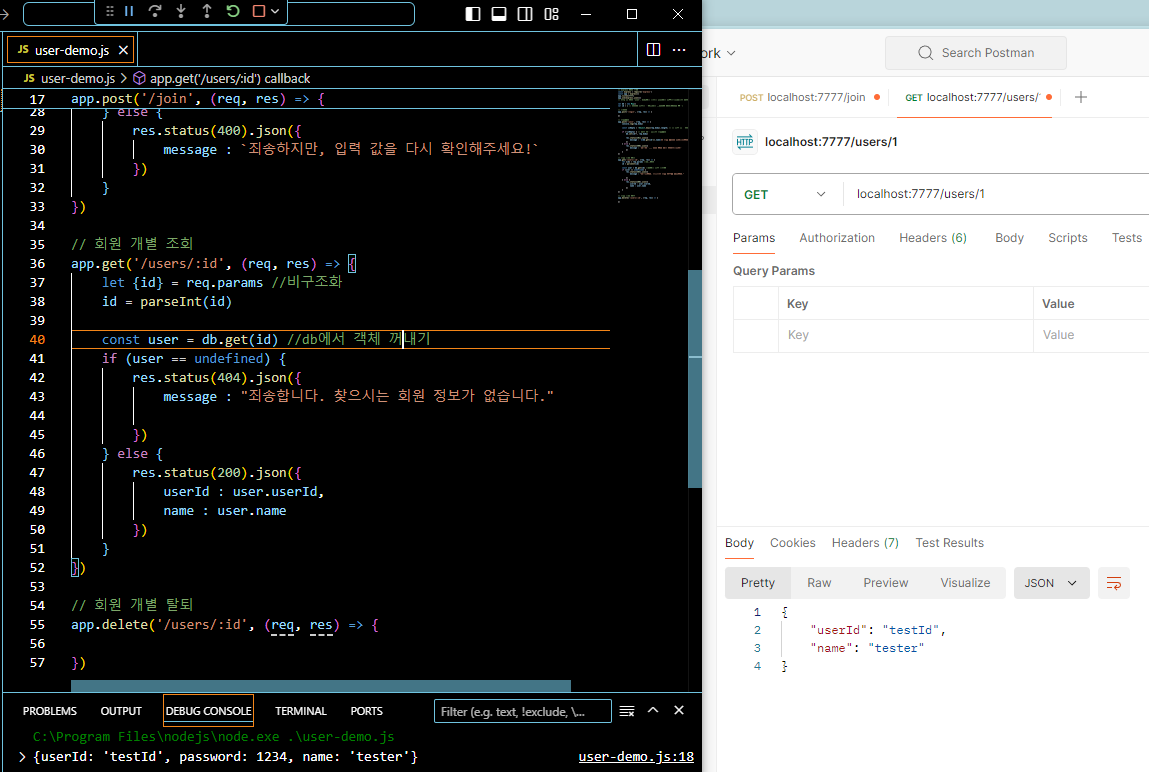
Task: Close the user-demo.js editor tab
Action: [x=123, y=50]
